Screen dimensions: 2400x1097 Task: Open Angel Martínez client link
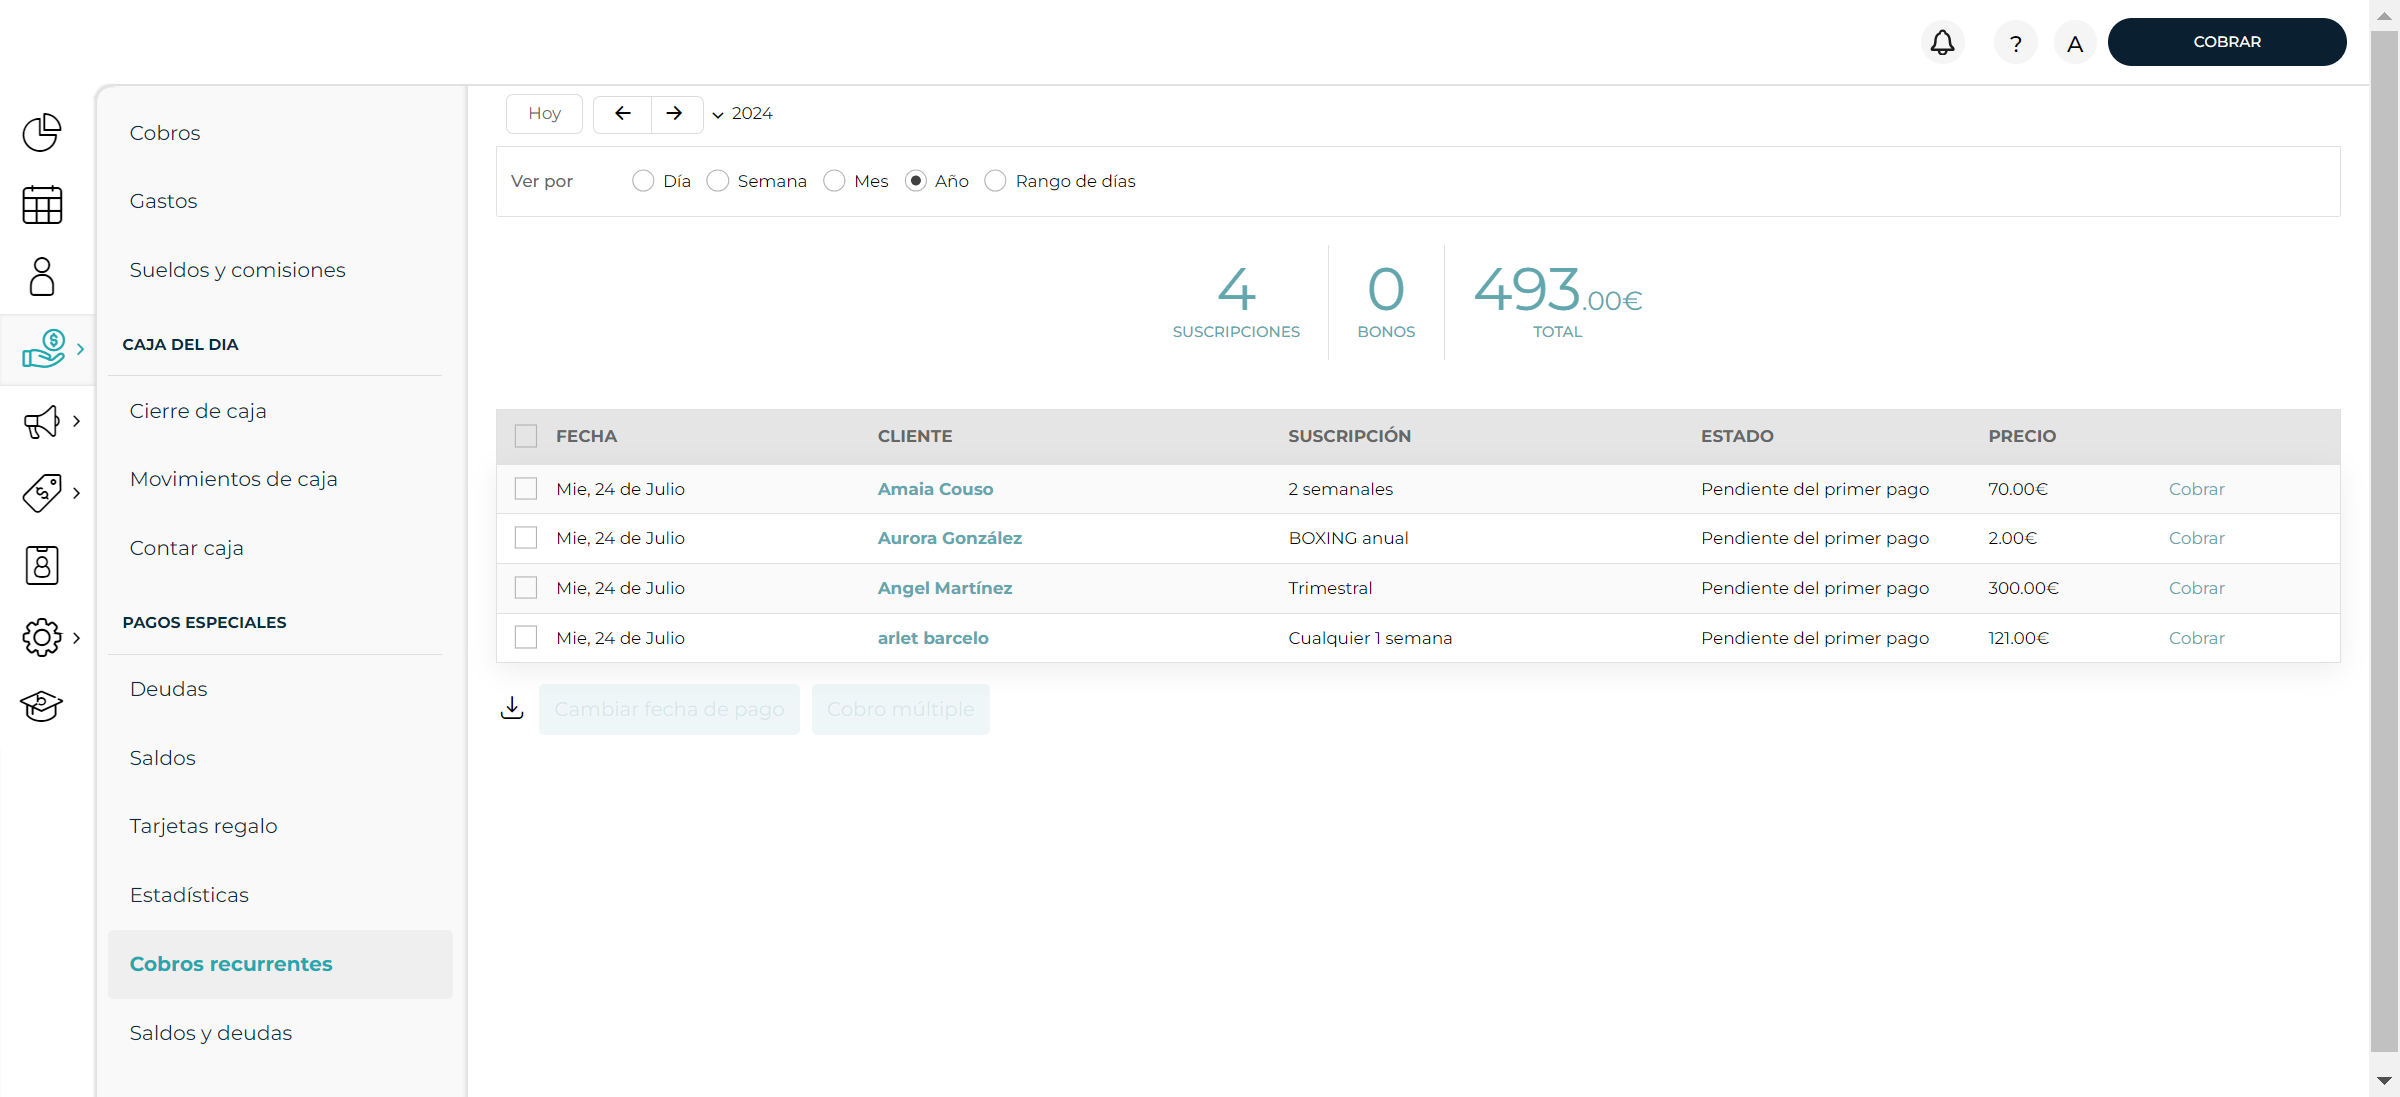coord(945,588)
